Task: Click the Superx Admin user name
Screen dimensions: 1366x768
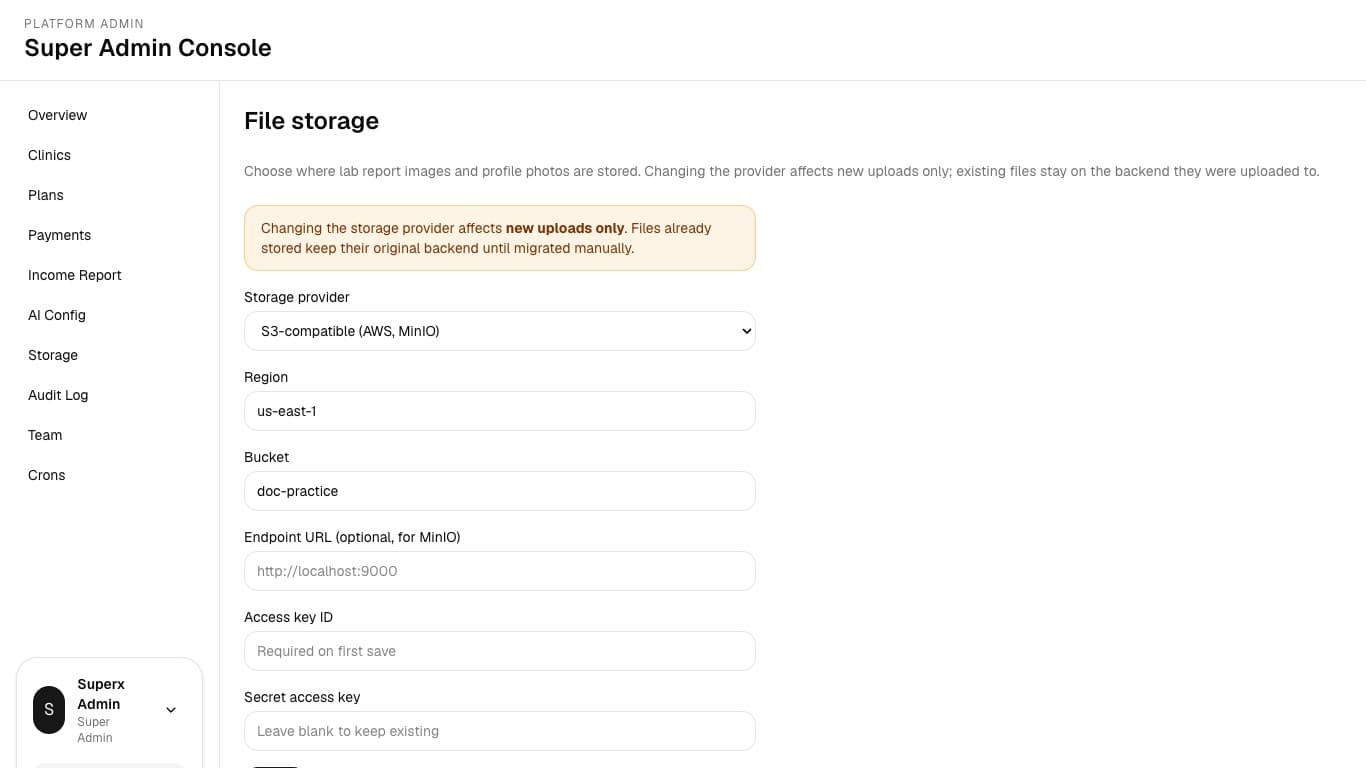Action: (101, 694)
